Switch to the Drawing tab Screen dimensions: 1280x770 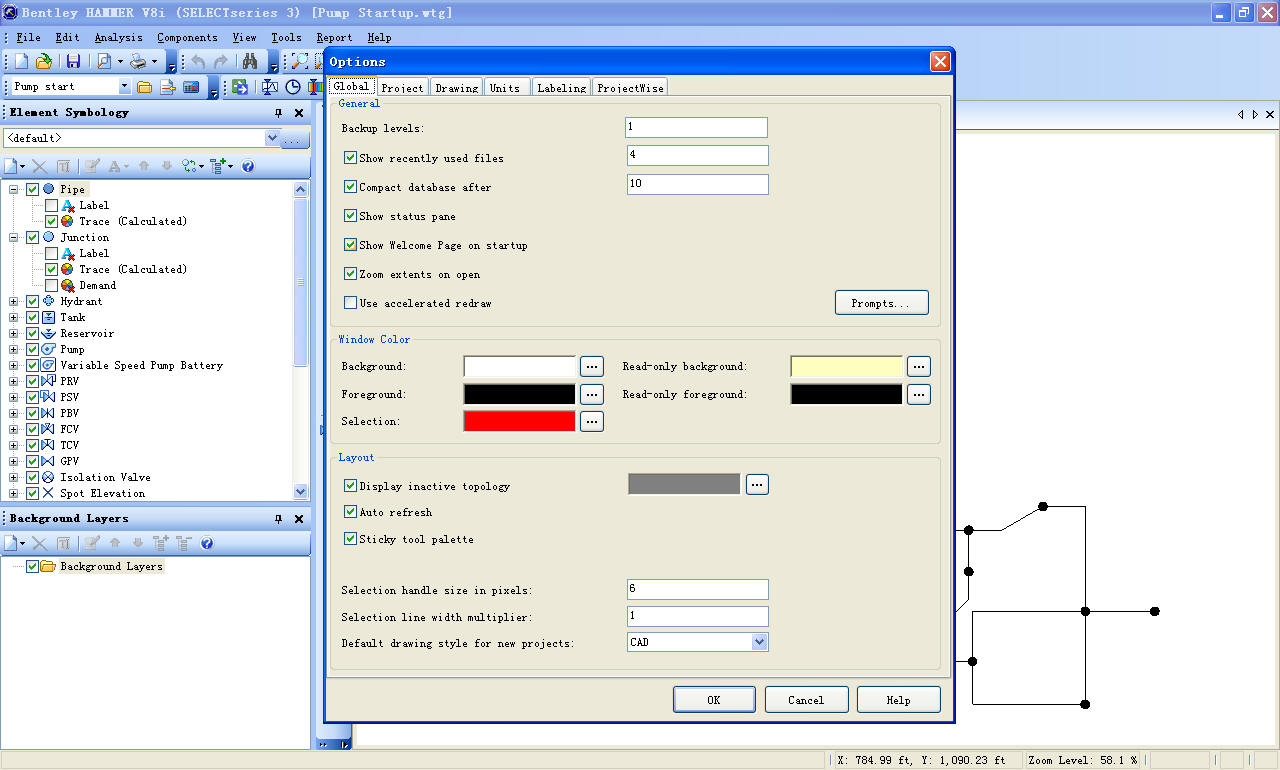point(457,88)
